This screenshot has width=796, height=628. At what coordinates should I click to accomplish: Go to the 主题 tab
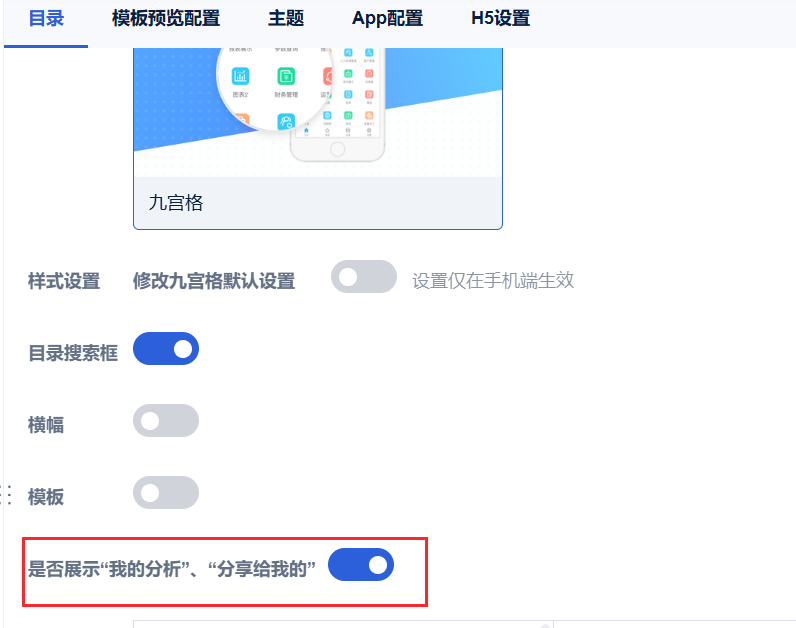286,19
